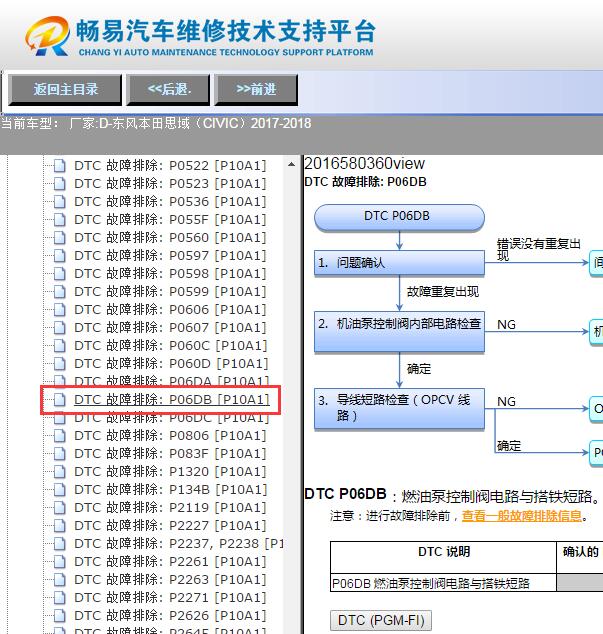Go forward with the >>前进 button
This screenshot has width=603, height=634.
coord(256,89)
